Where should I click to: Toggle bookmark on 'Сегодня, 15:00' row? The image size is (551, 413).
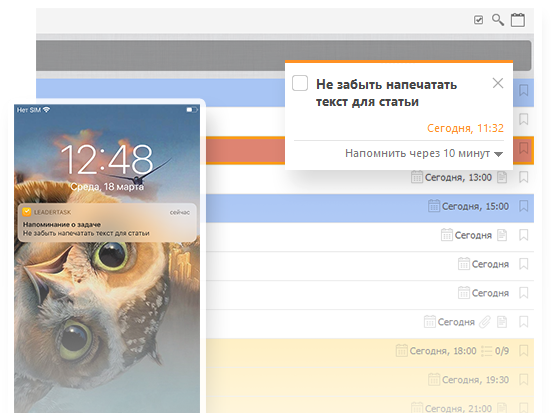click(523, 206)
